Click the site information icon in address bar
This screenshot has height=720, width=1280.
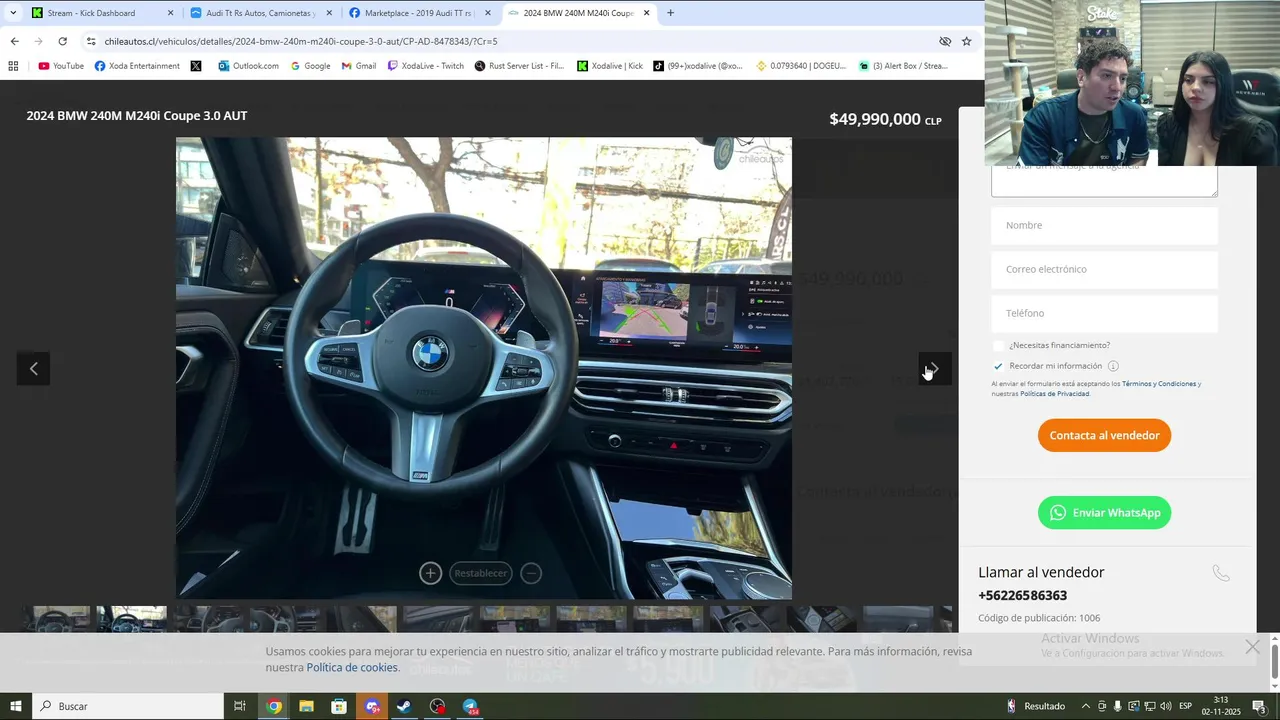pyautogui.click(x=91, y=41)
